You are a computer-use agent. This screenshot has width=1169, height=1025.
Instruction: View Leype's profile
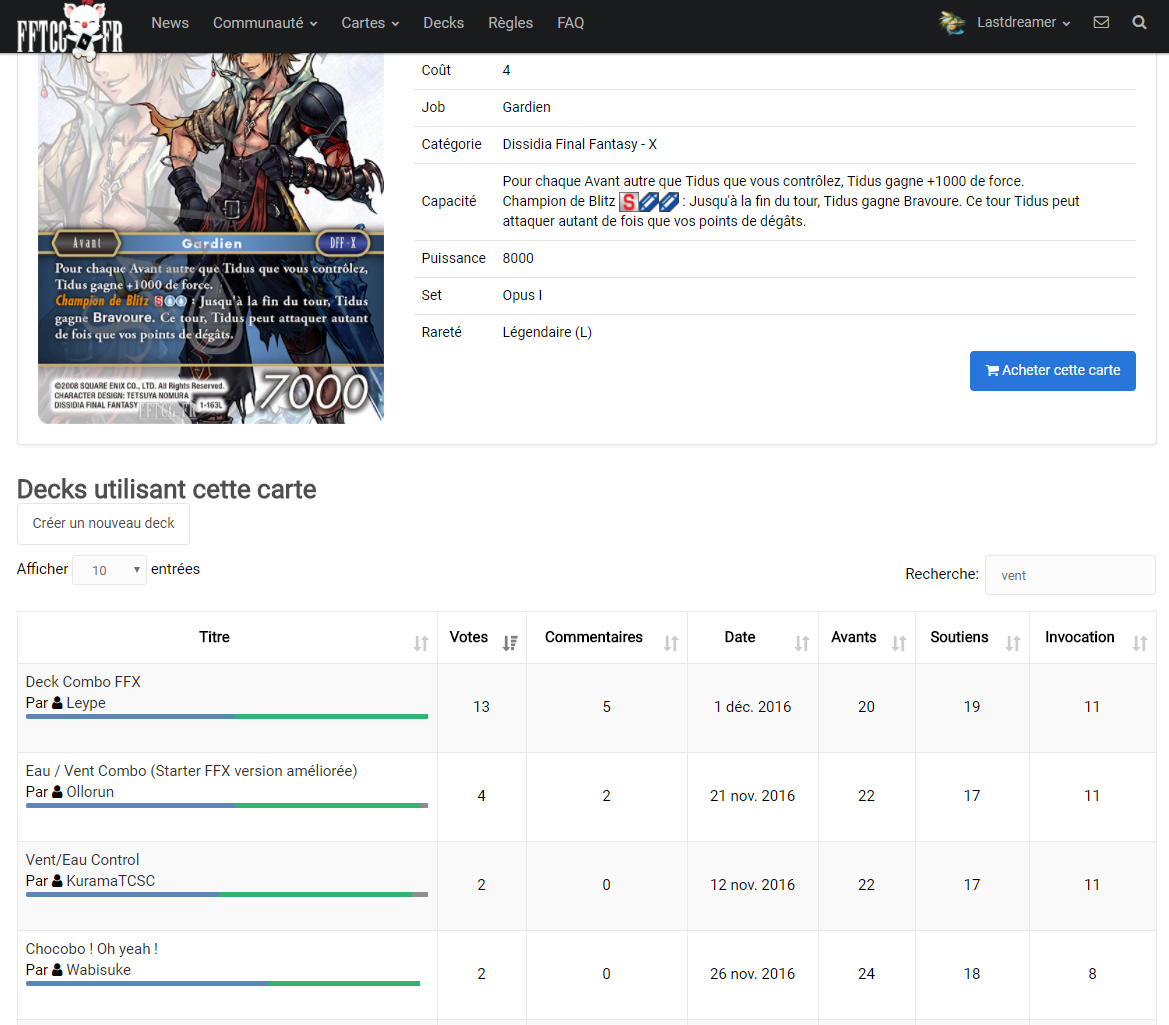[86, 703]
